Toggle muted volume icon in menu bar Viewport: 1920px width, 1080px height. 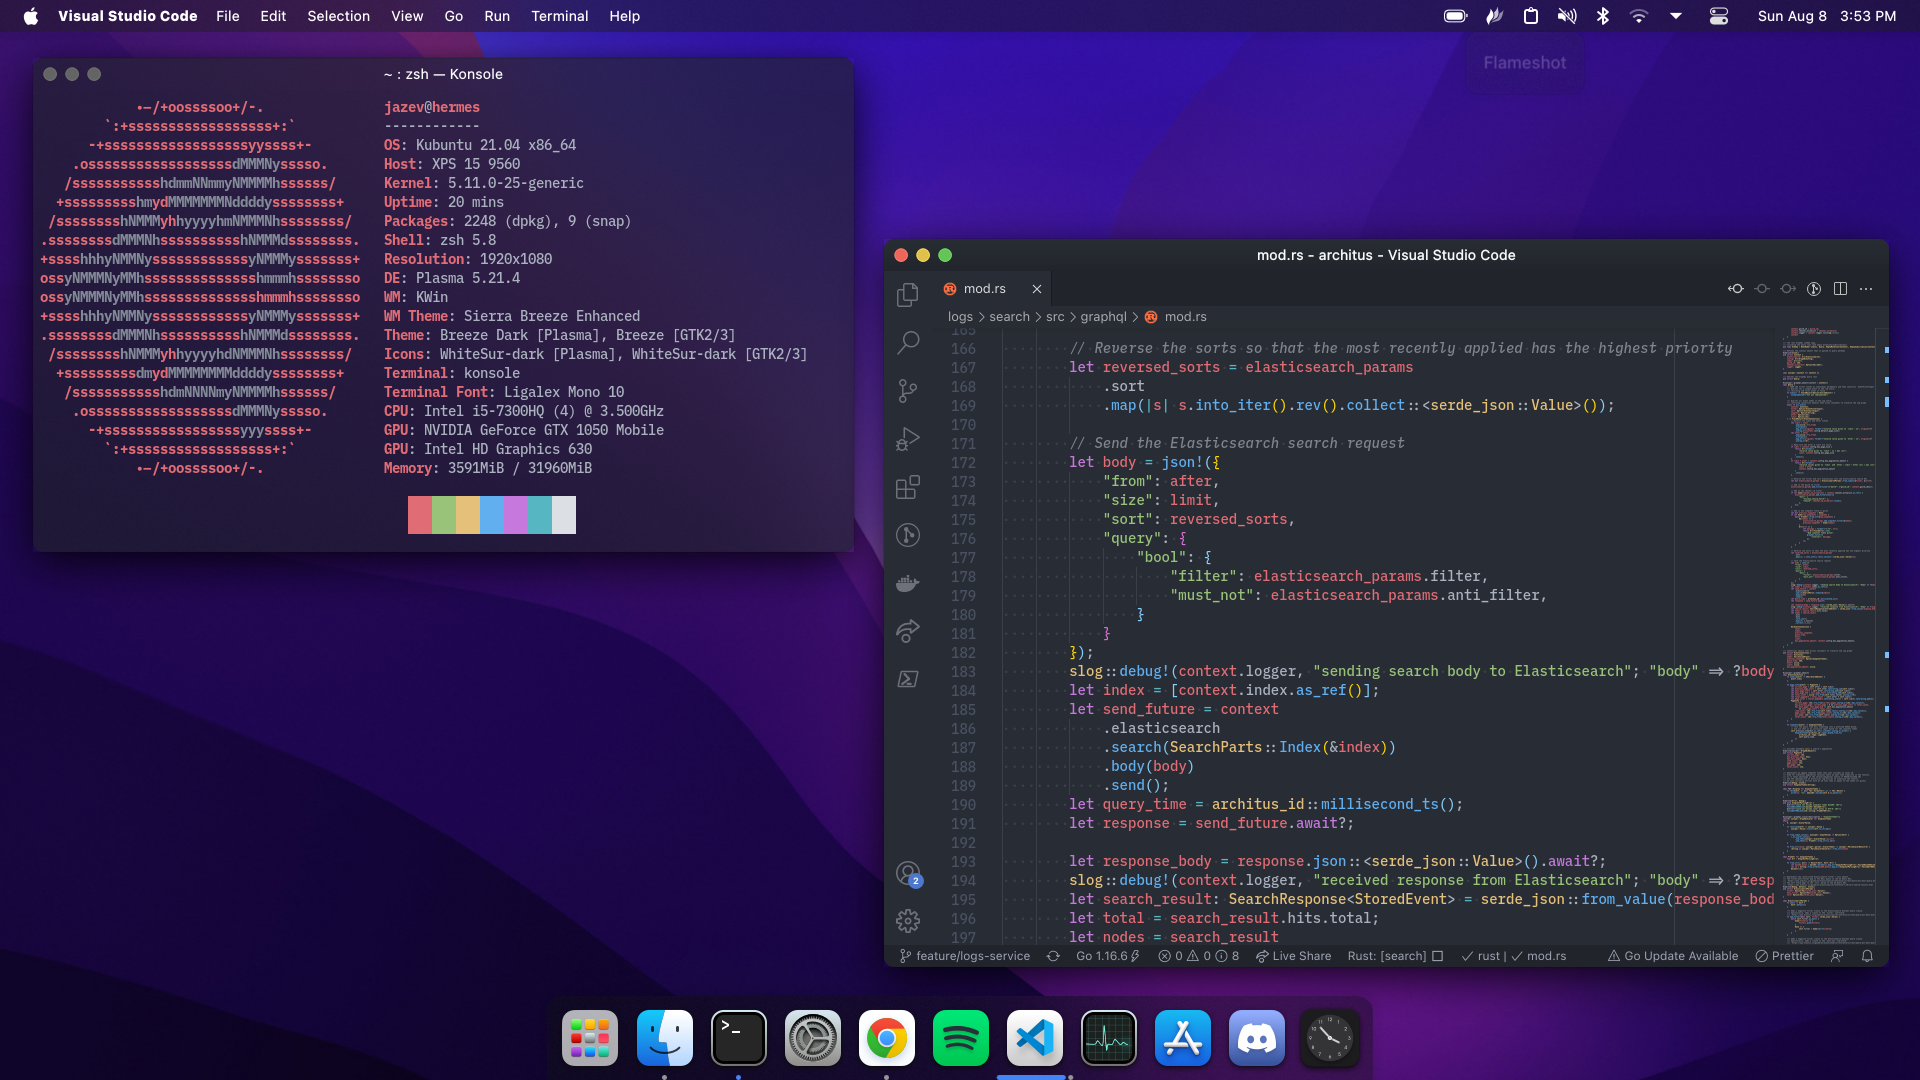point(1566,16)
